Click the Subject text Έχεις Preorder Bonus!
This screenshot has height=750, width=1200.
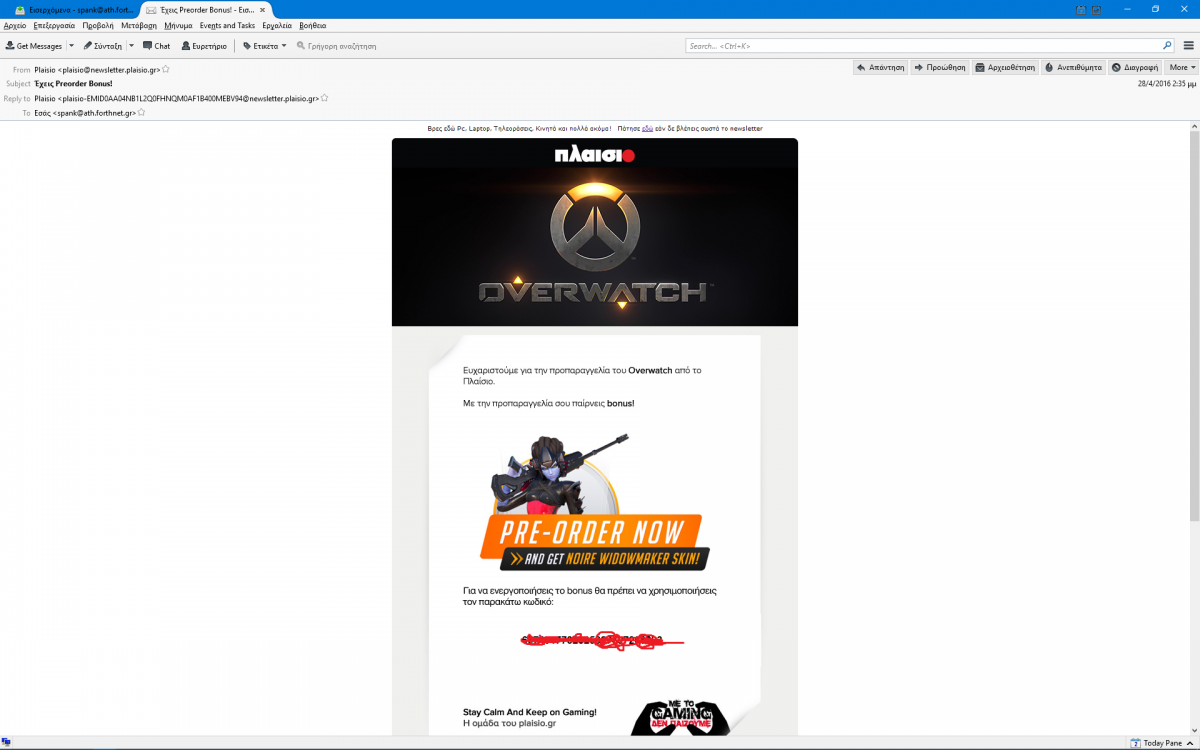pos(74,84)
